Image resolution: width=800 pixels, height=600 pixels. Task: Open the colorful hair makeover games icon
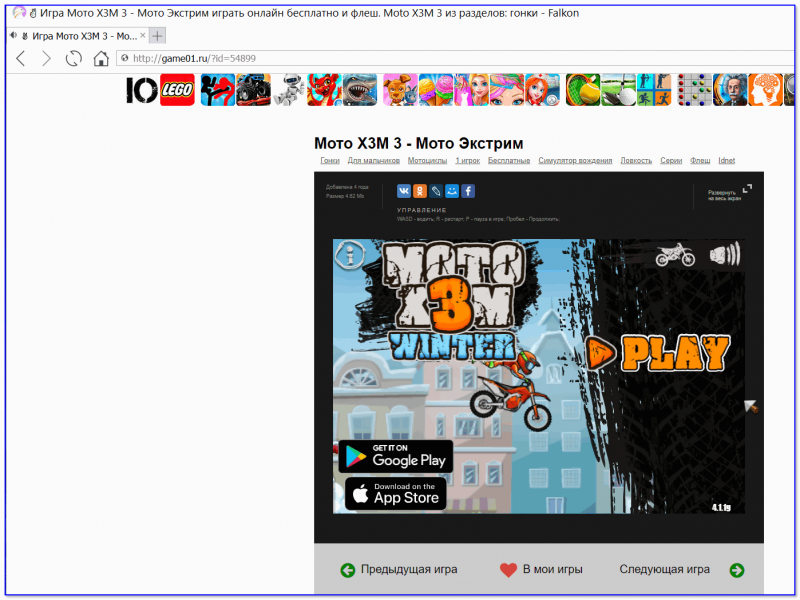click(x=507, y=90)
